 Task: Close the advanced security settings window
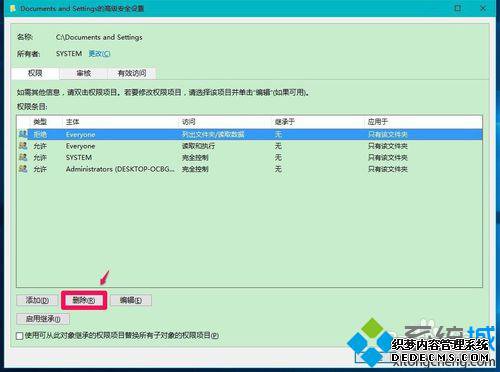point(483,8)
